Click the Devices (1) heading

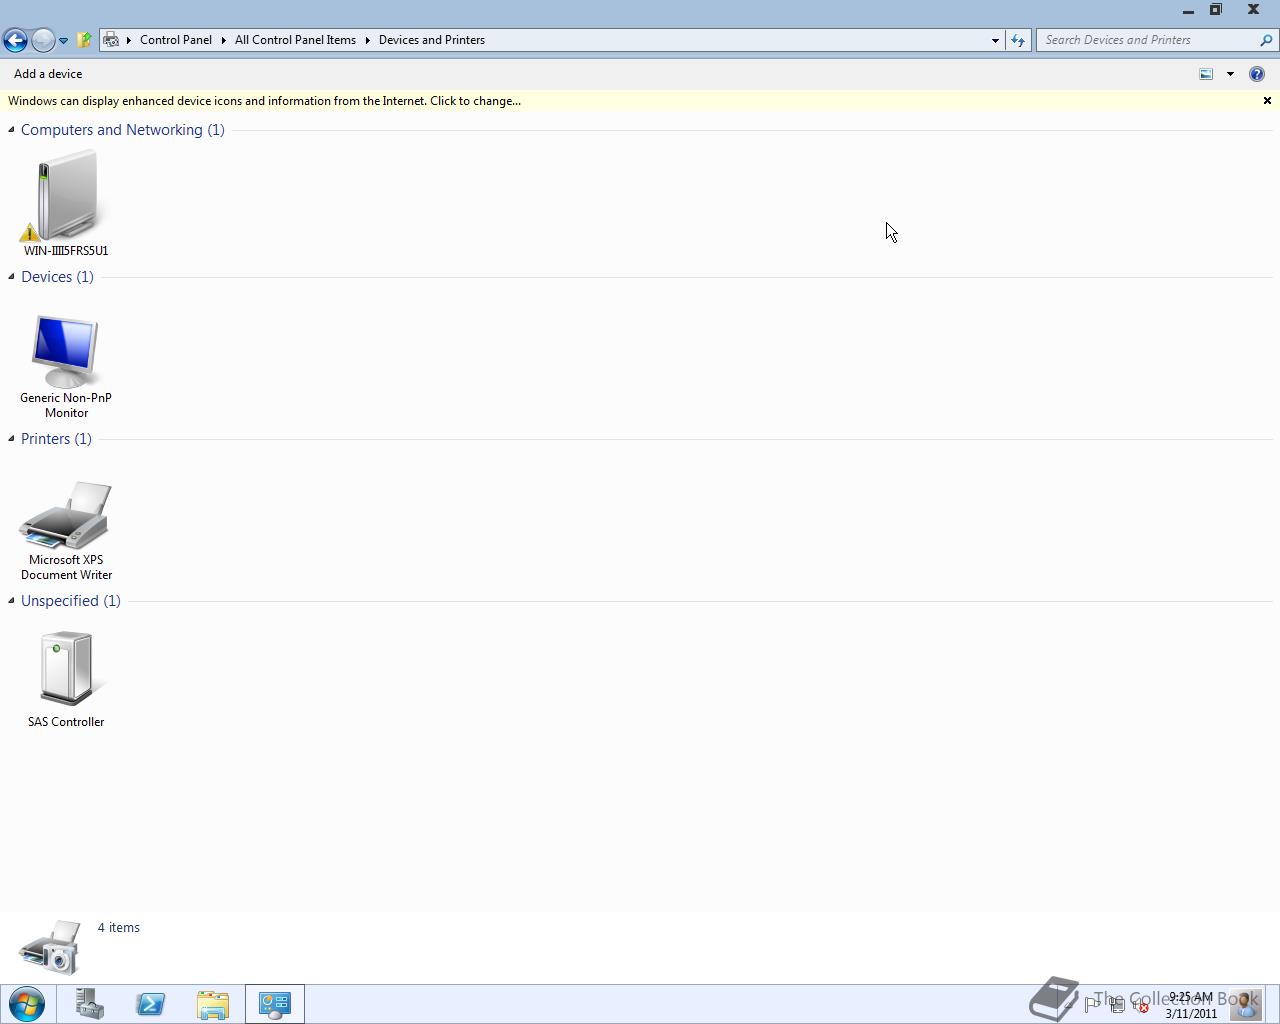(x=57, y=277)
